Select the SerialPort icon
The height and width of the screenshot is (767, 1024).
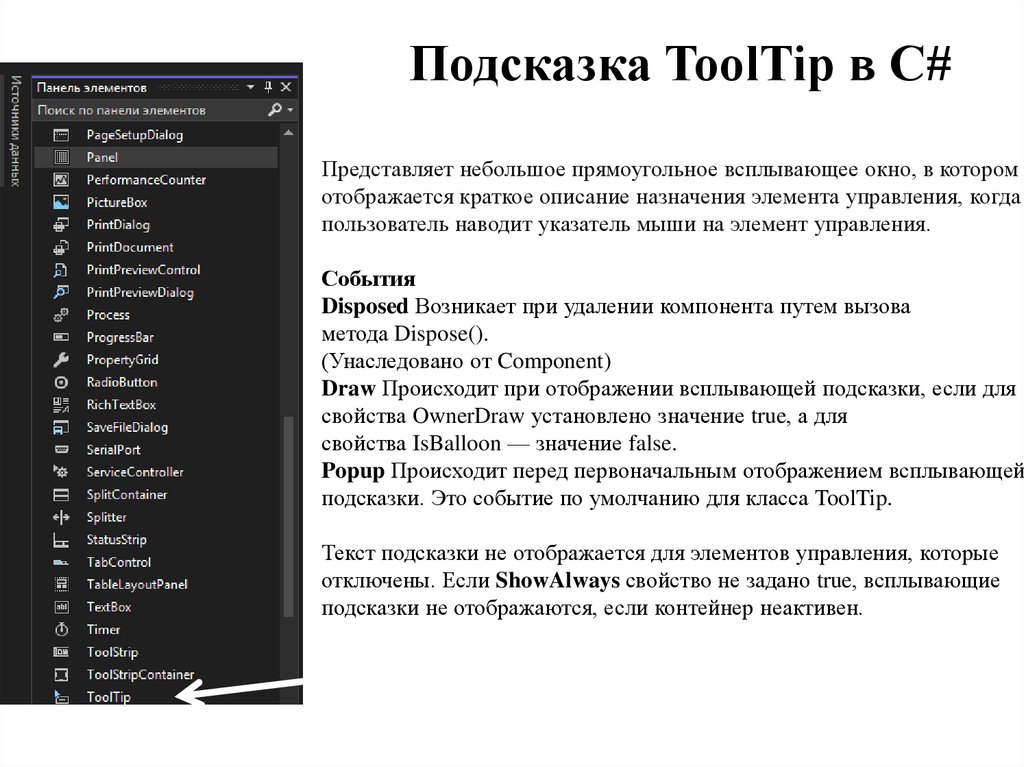tap(61, 449)
